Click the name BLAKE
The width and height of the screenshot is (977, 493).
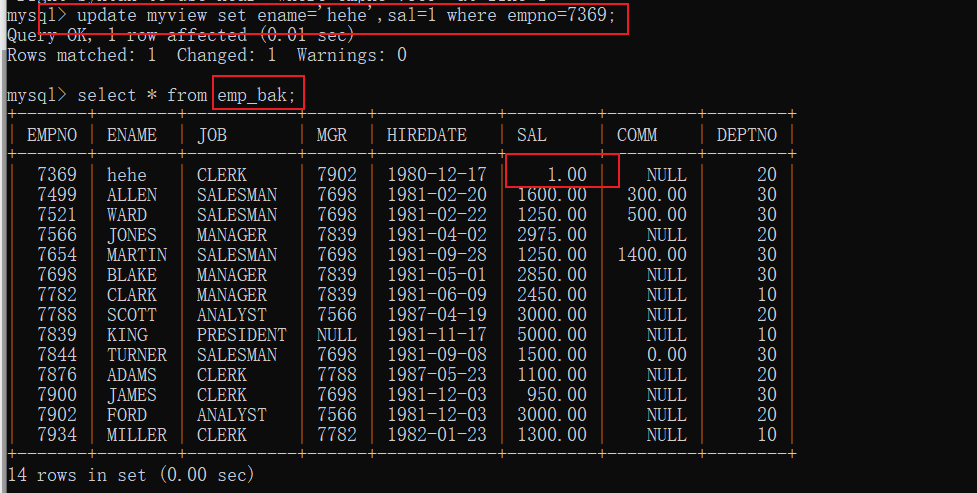pyautogui.click(x=131, y=274)
